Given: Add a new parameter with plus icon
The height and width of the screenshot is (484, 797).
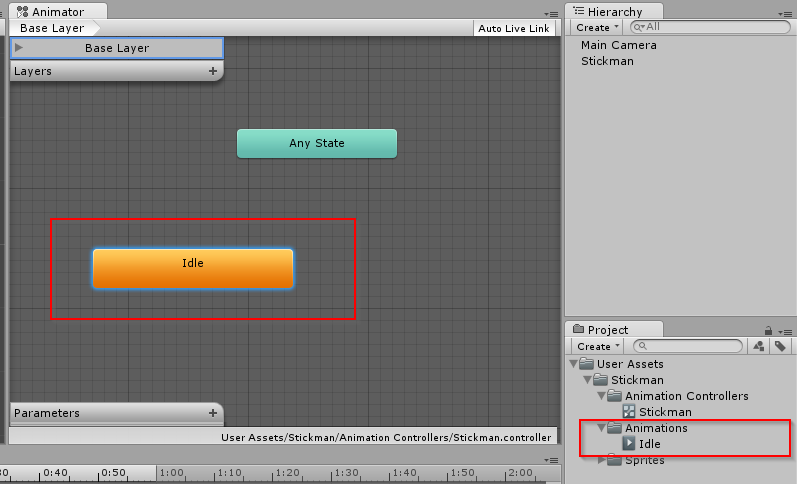Looking at the screenshot, I should point(212,413).
